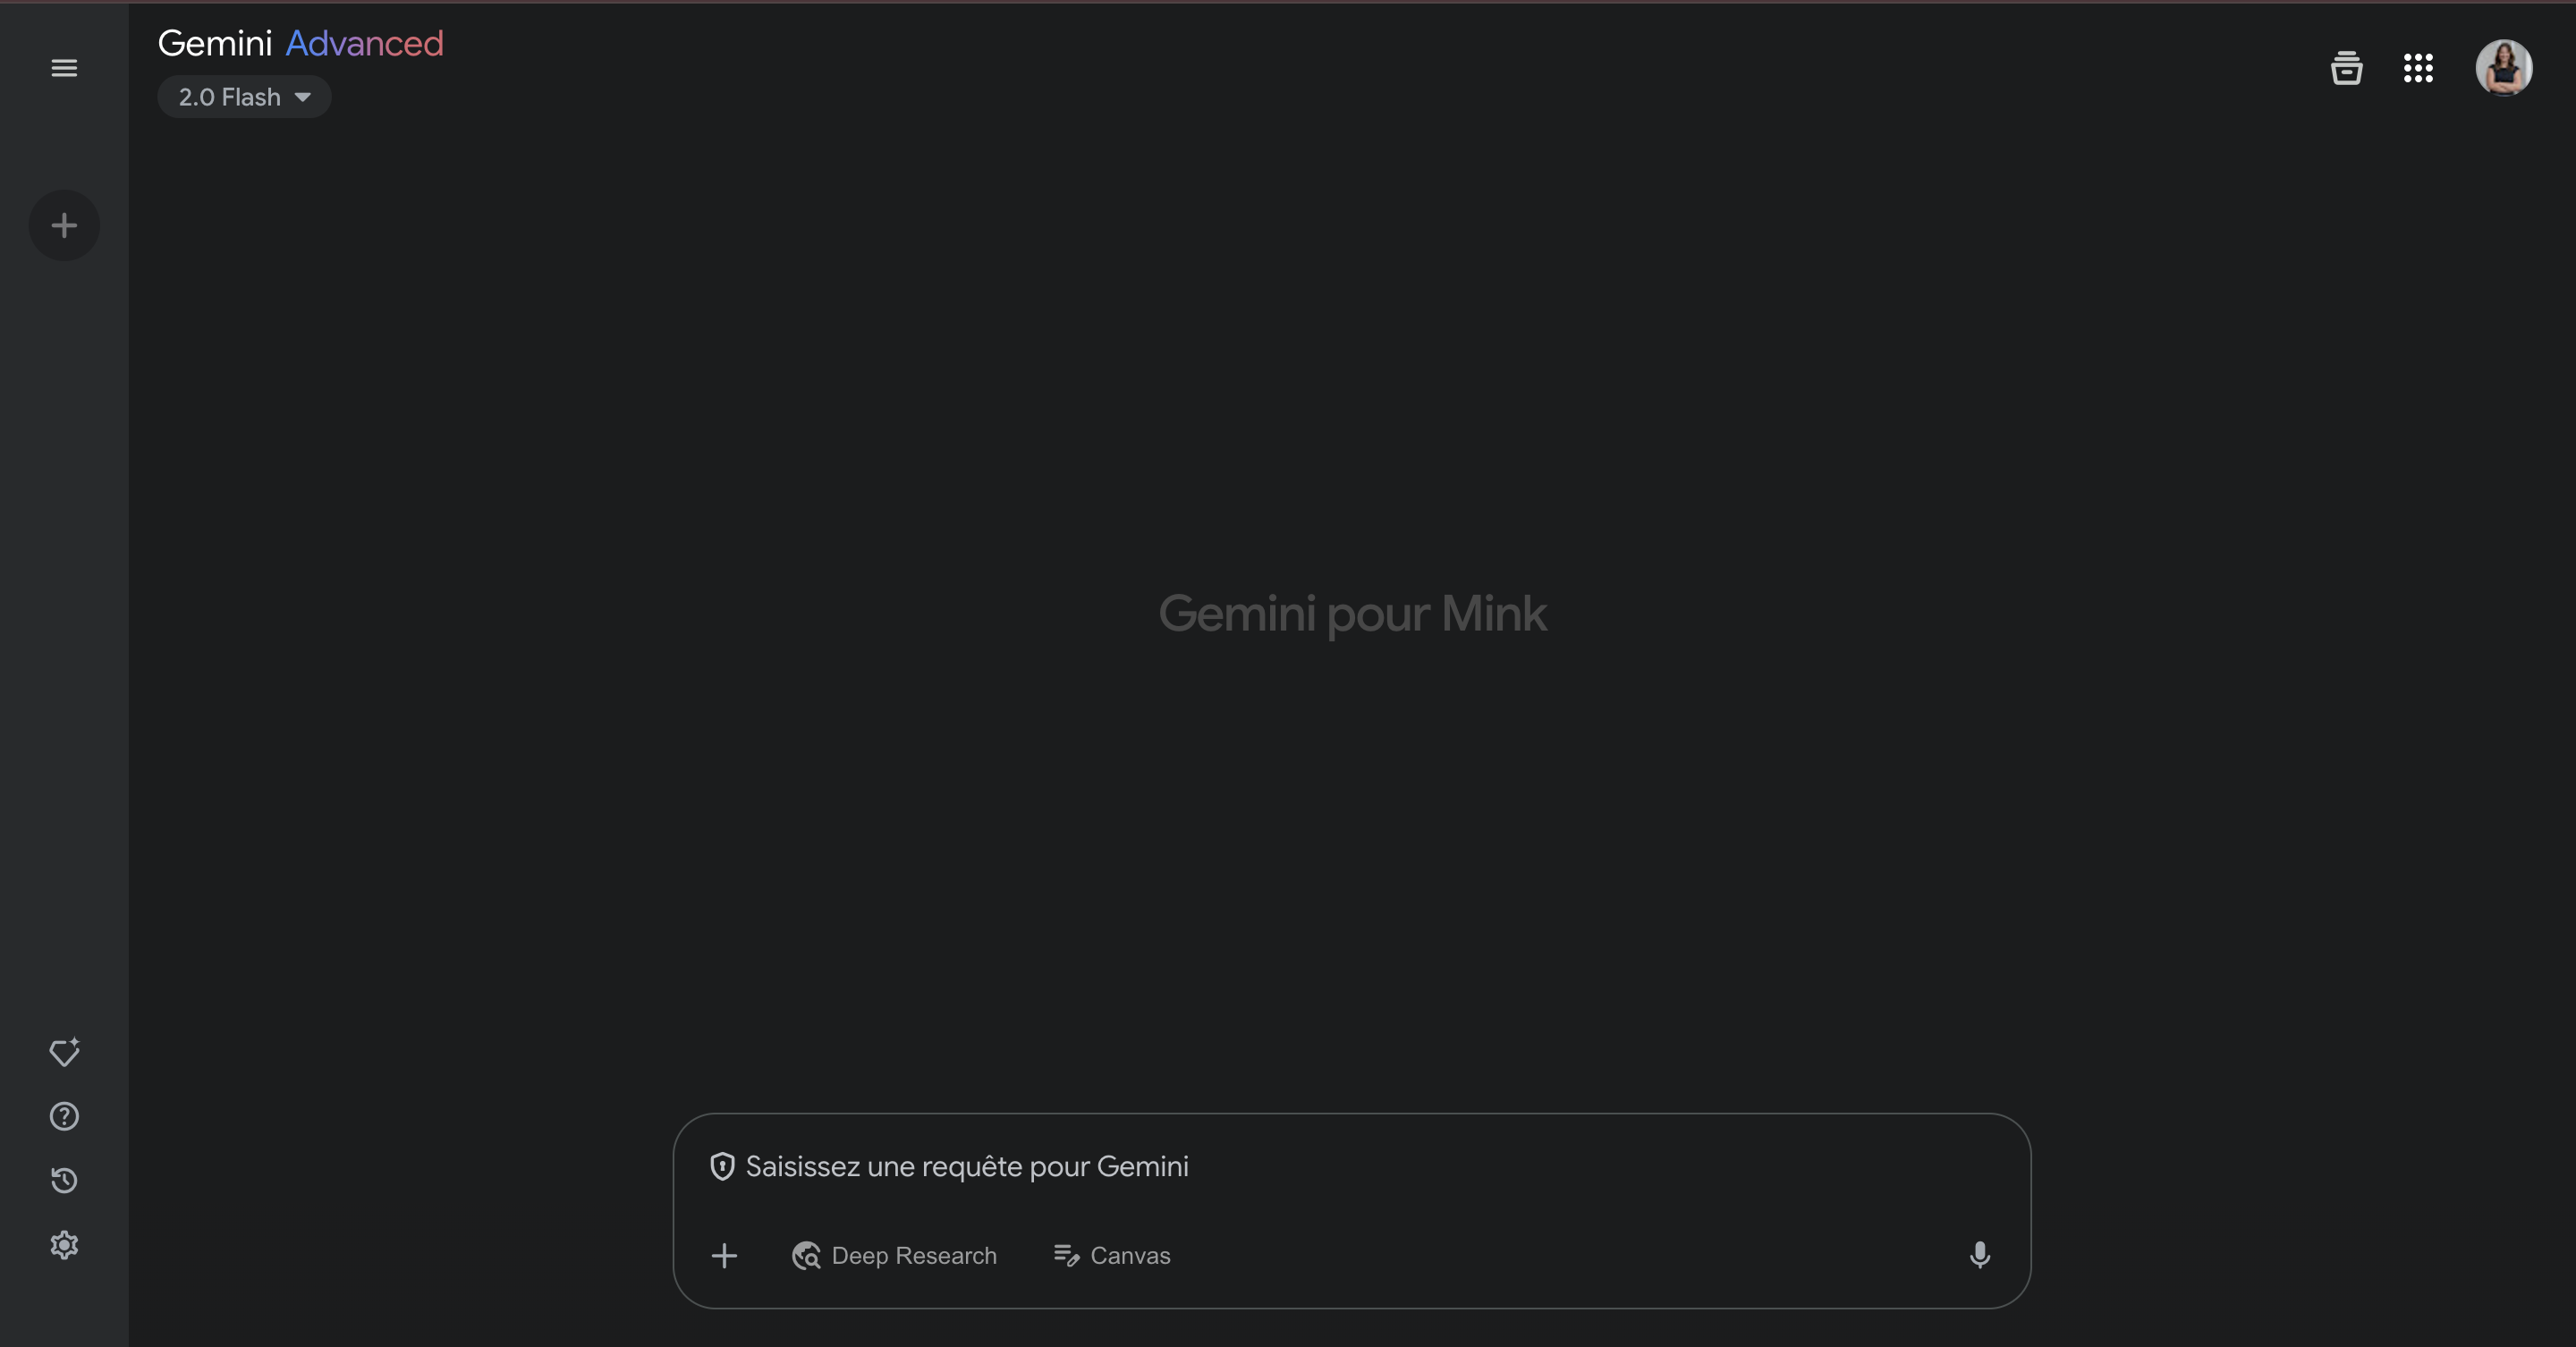Image resolution: width=2576 pixels, height=1347 pixels.
Task: Activate the microphone voice input
Action: [x=1979, y=1255]
